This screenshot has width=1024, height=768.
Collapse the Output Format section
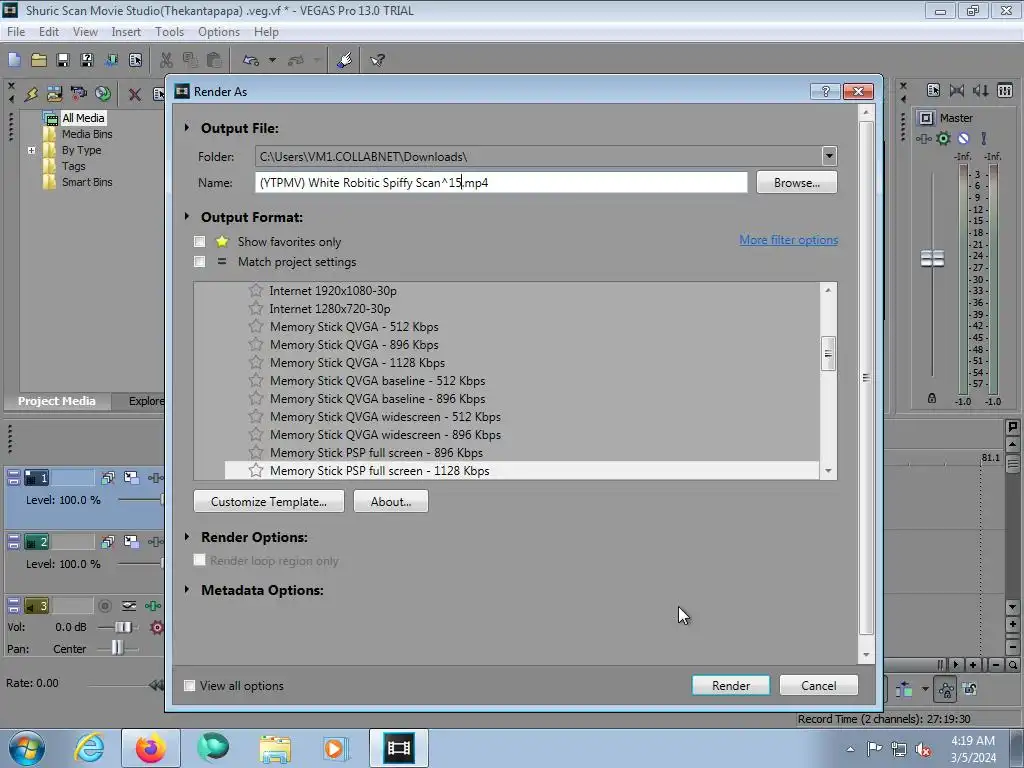(x=187, y=216)
